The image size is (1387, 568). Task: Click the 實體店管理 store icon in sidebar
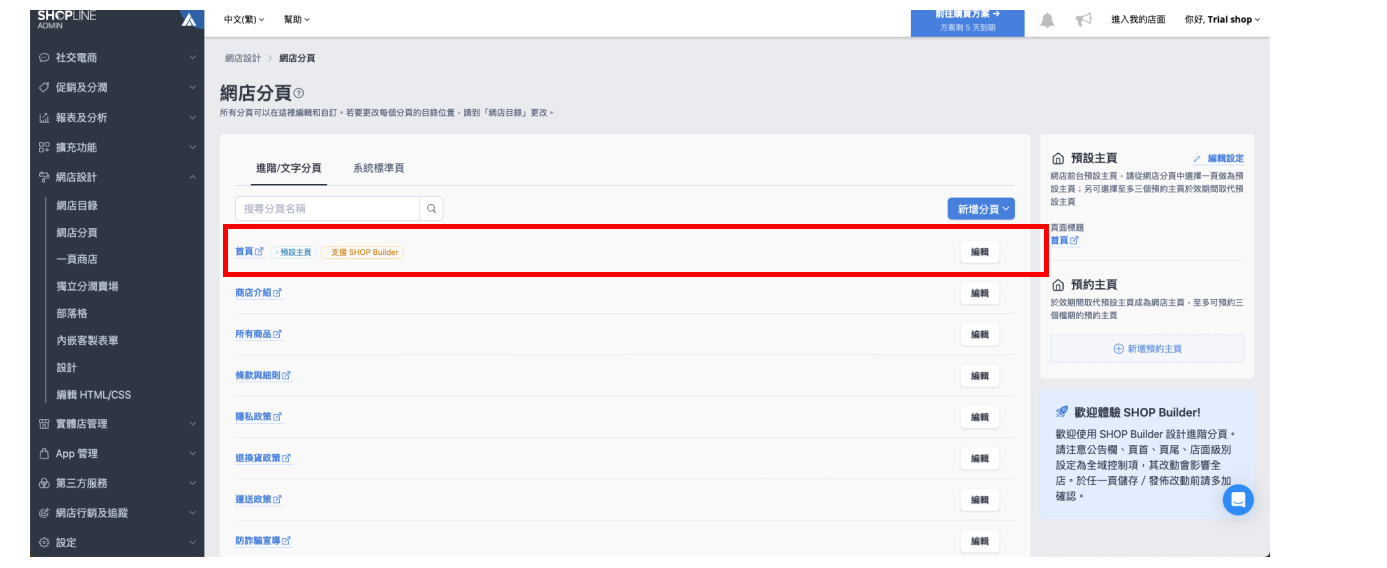[44, 424]
